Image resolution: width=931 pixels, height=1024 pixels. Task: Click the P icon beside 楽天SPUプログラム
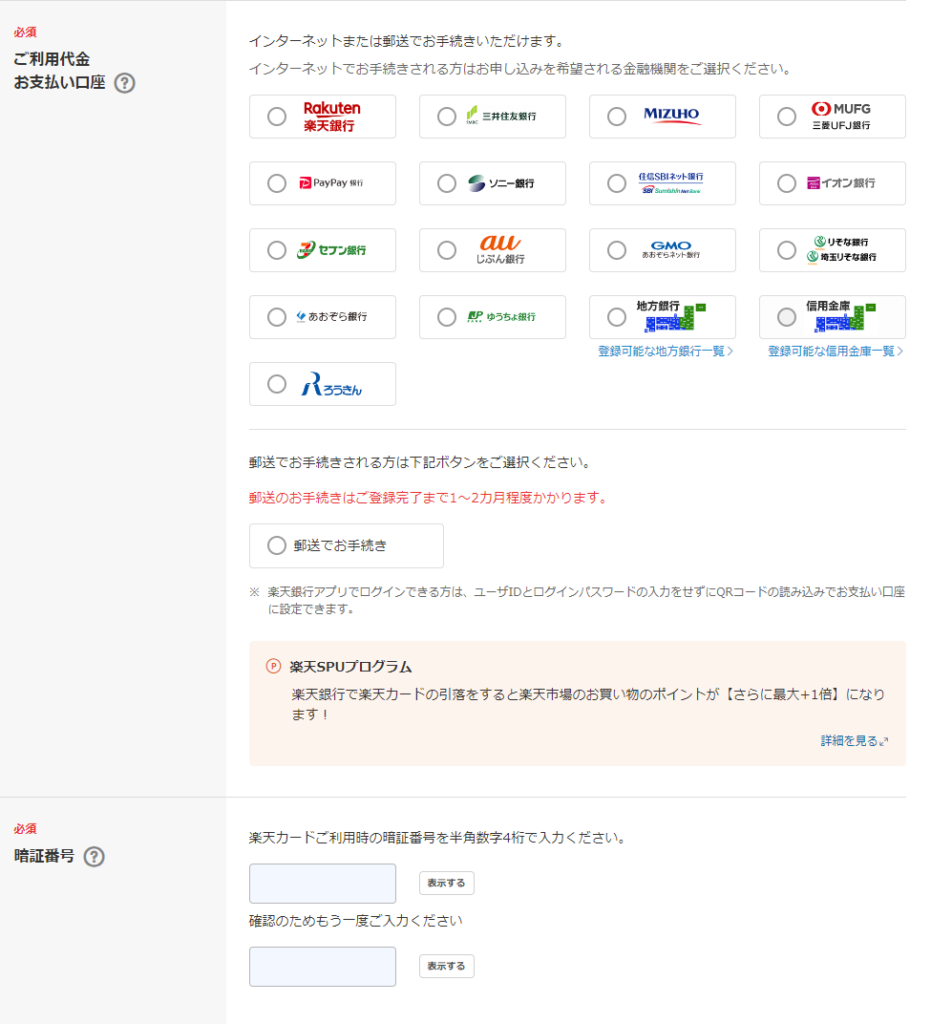pos(273,666)
